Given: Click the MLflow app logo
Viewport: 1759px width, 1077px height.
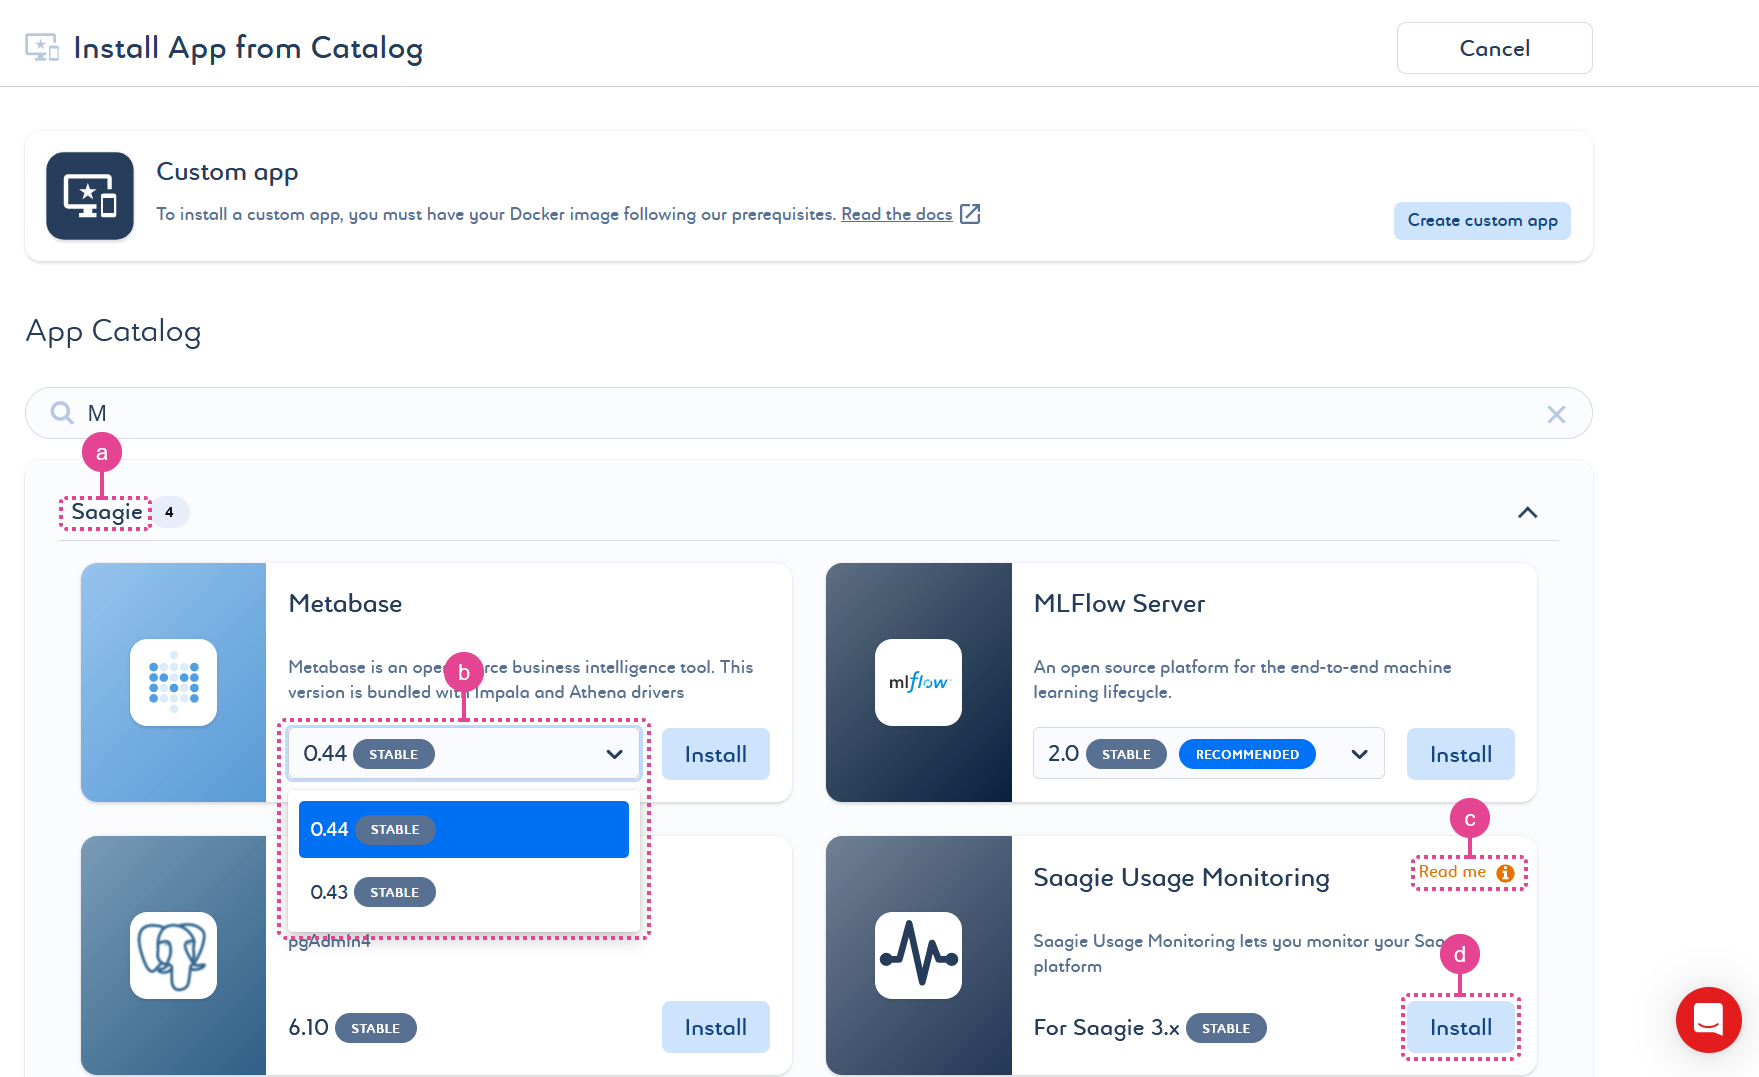Looking at the screenshot, I should [918, 682].
